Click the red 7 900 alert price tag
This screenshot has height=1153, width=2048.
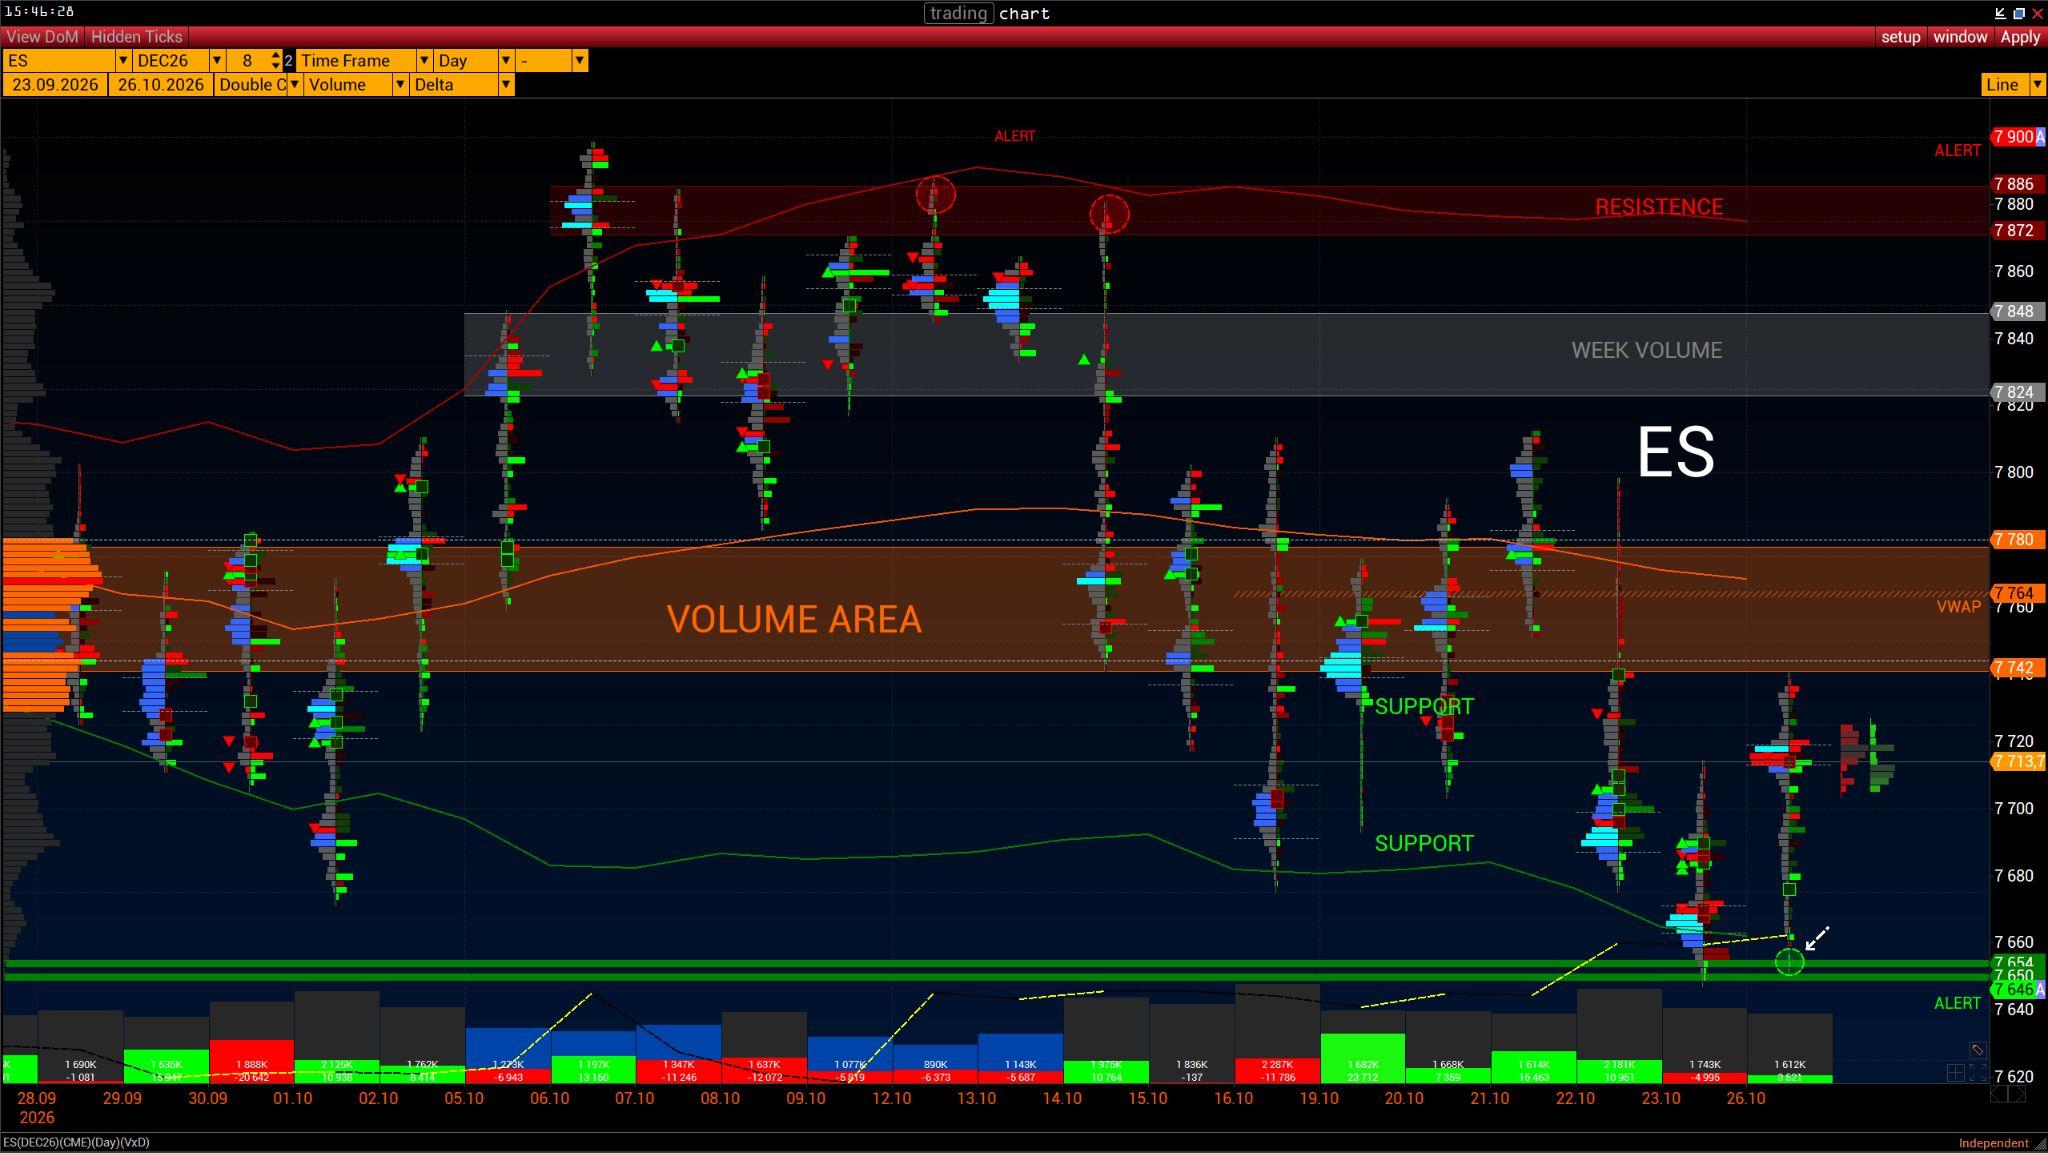[x=2017, y=137]
